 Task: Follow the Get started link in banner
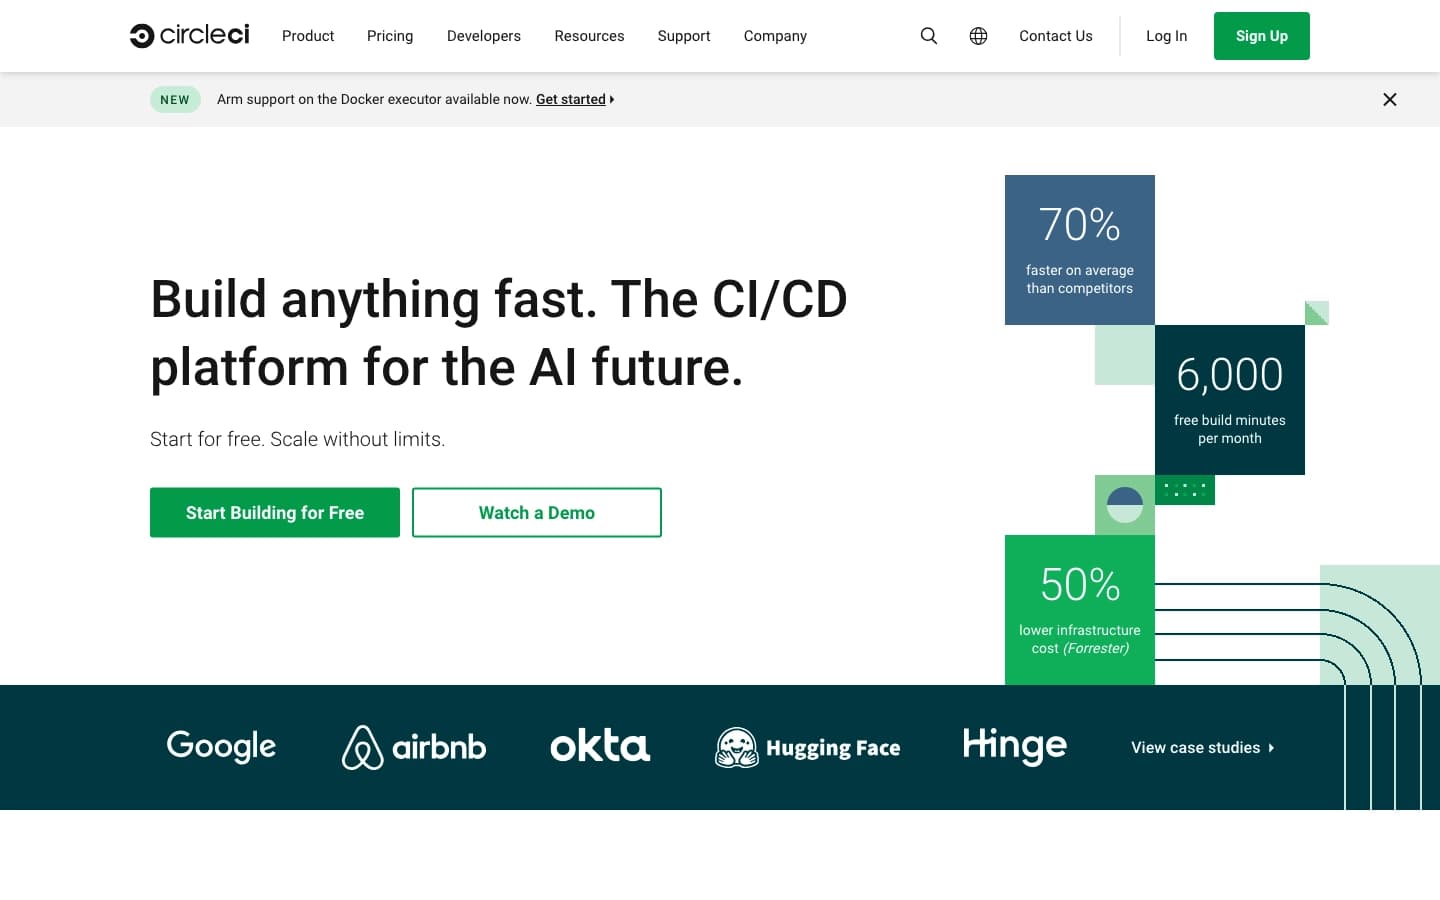tap(575, 99)
